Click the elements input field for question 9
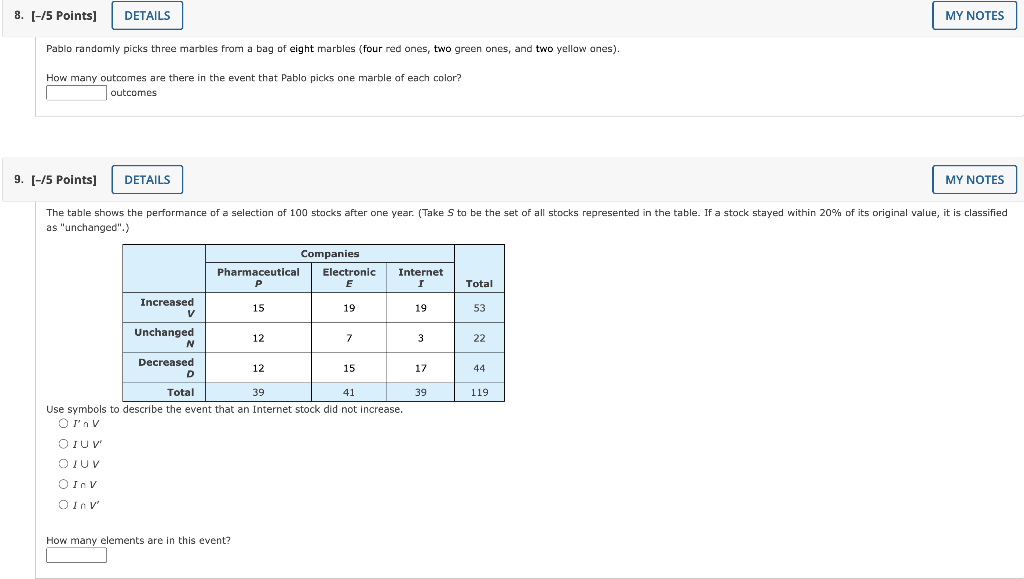Viewport: 1024px width, 579px height. [x=76, y=555]
